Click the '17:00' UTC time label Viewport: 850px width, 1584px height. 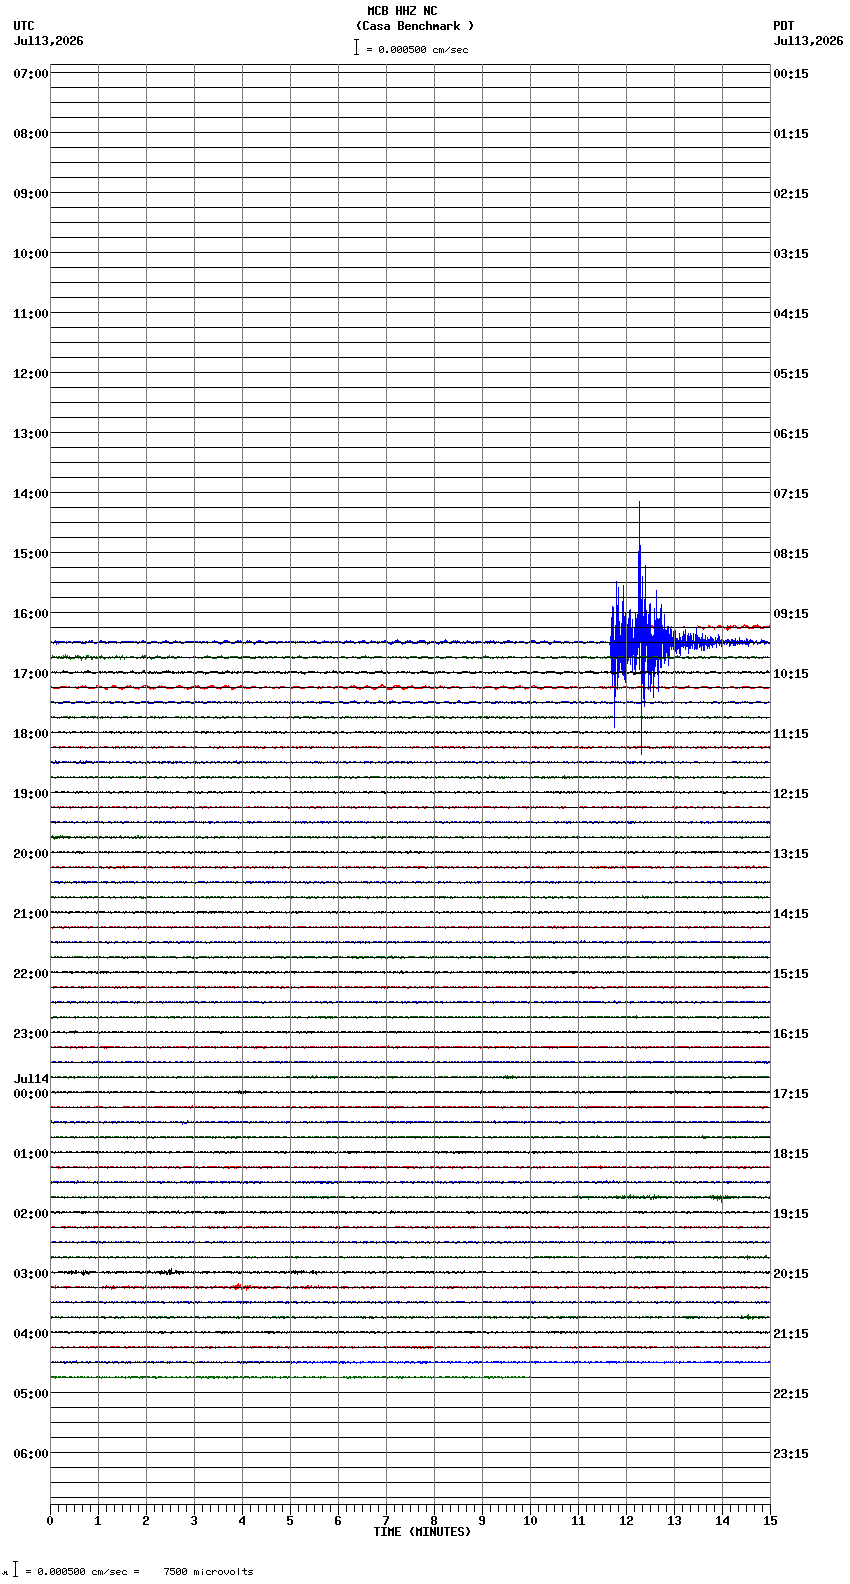(x=31, y=674)
